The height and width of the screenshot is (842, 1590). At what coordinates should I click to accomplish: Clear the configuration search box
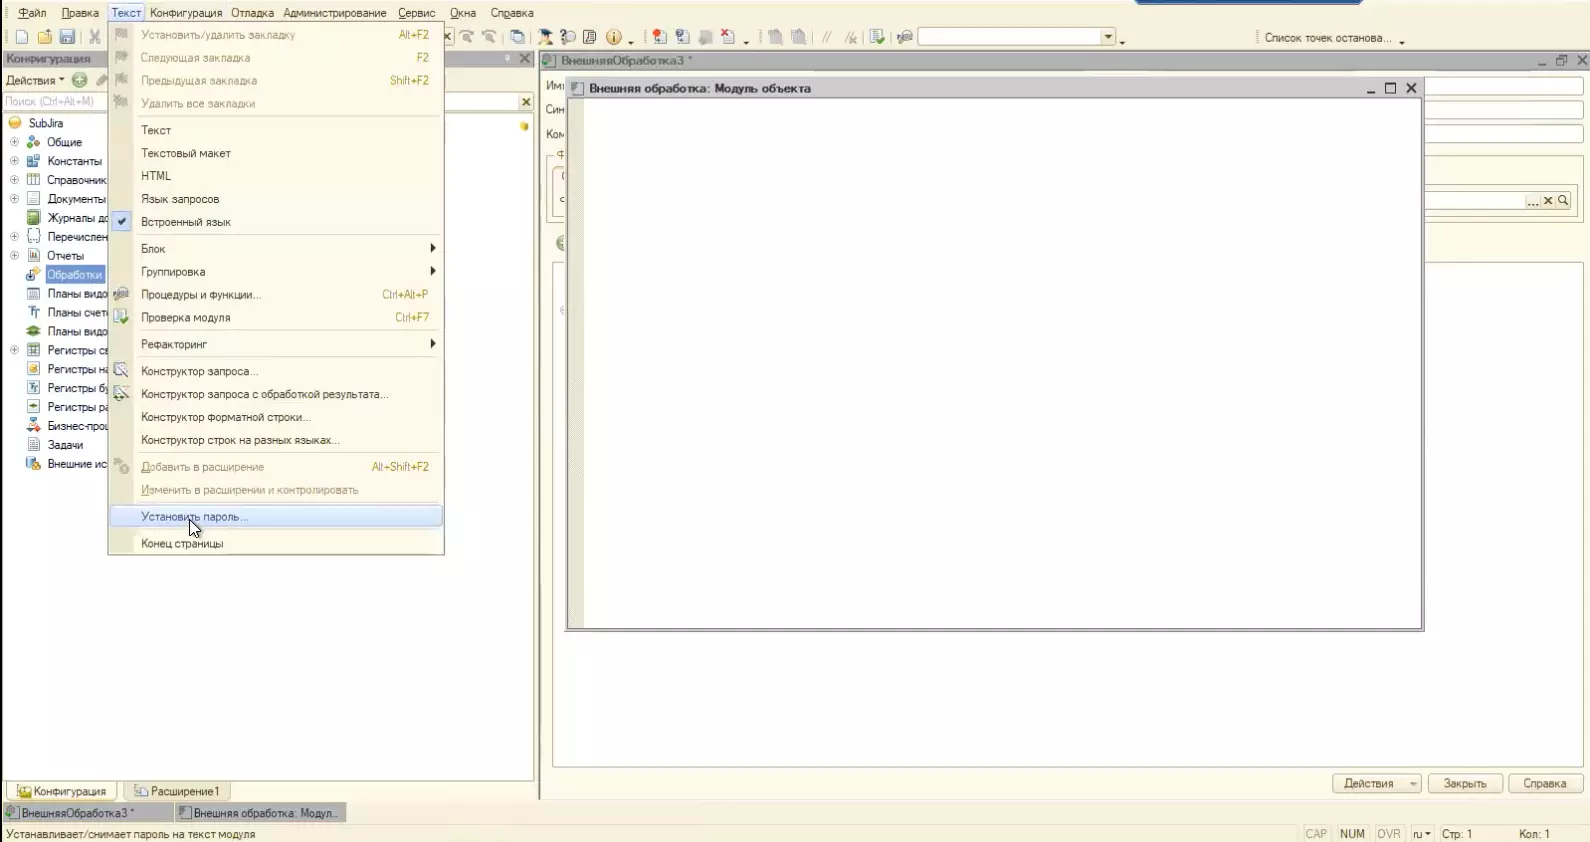click(x=526, y=102)
